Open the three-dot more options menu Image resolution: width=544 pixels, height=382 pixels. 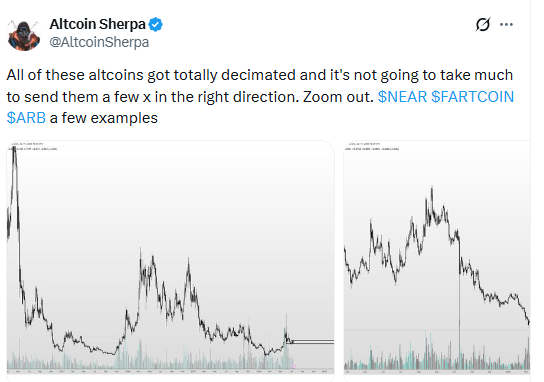click(x=506, y=24)
